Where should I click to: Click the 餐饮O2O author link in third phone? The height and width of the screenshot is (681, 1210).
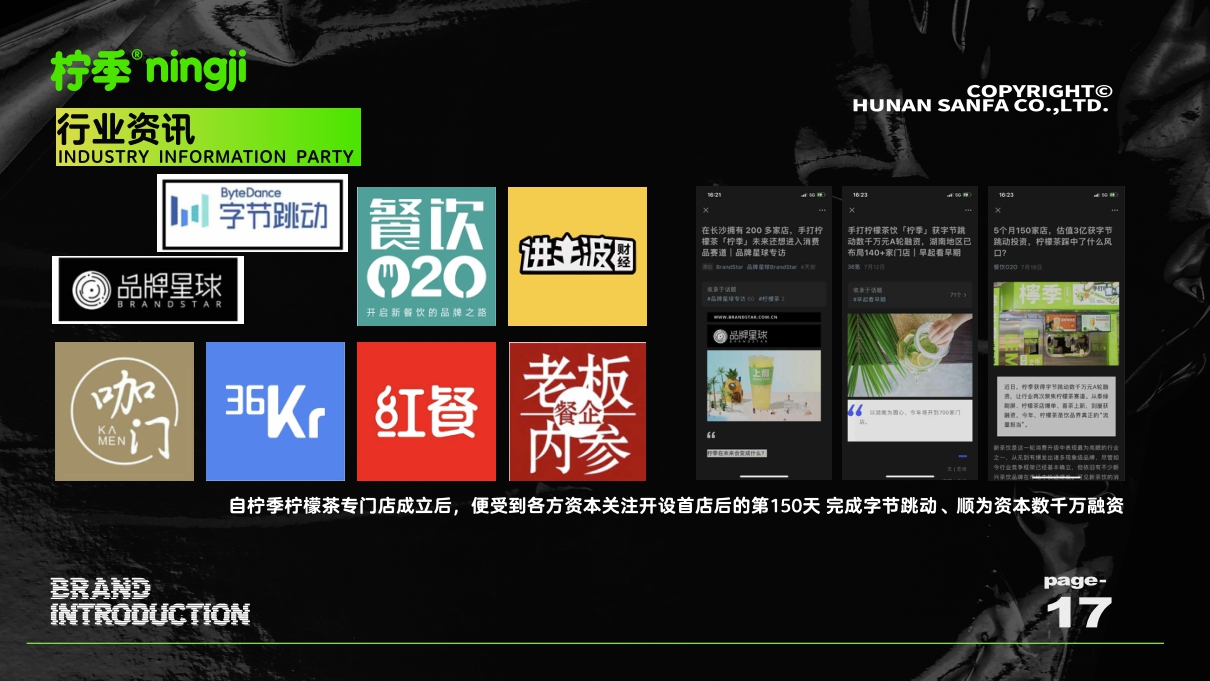click(x=1007, y=268)
